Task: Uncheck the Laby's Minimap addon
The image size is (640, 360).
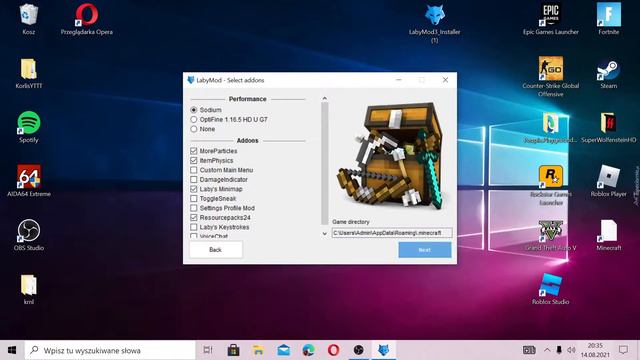Action: pos(193,189)
